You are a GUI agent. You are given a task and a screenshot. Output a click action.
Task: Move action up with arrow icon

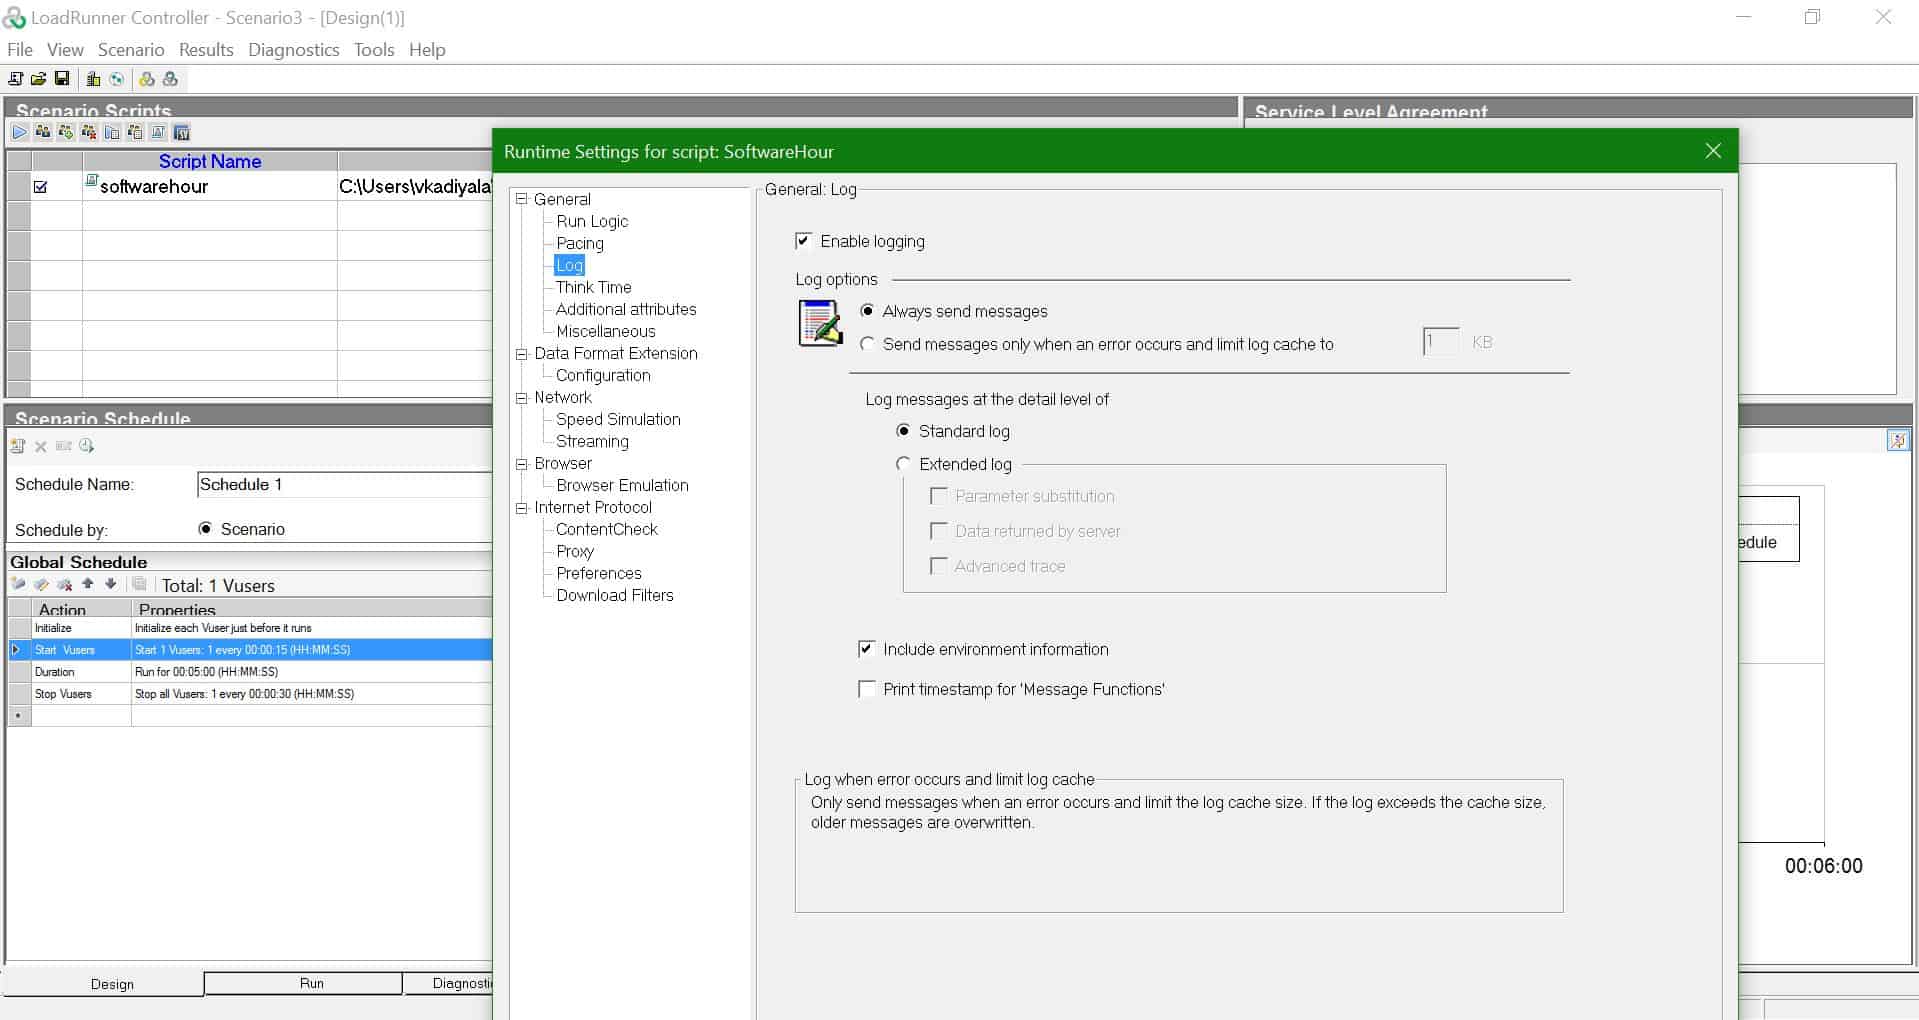coord(88,584)
